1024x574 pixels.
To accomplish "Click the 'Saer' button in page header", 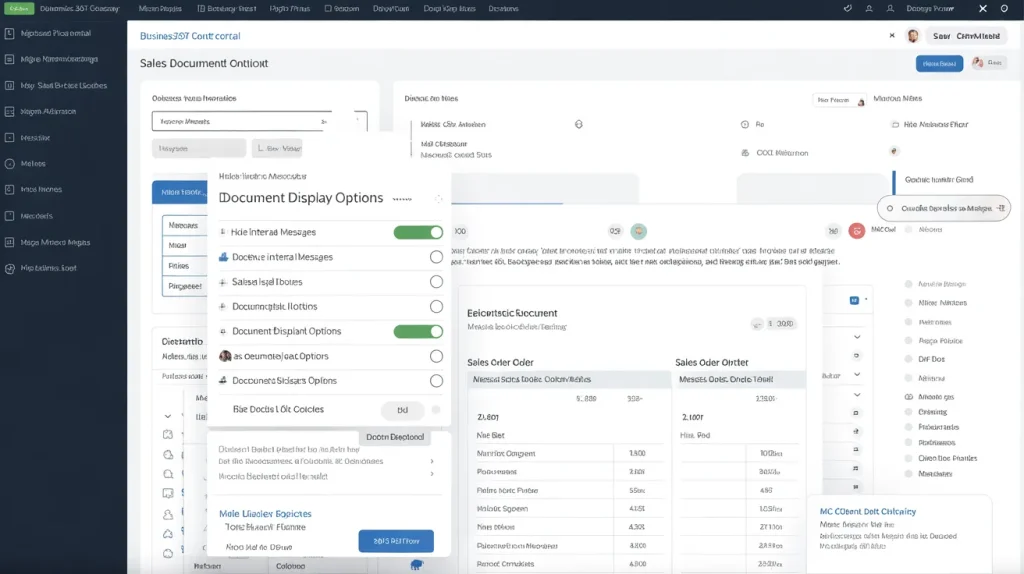I will click(966, 36).
